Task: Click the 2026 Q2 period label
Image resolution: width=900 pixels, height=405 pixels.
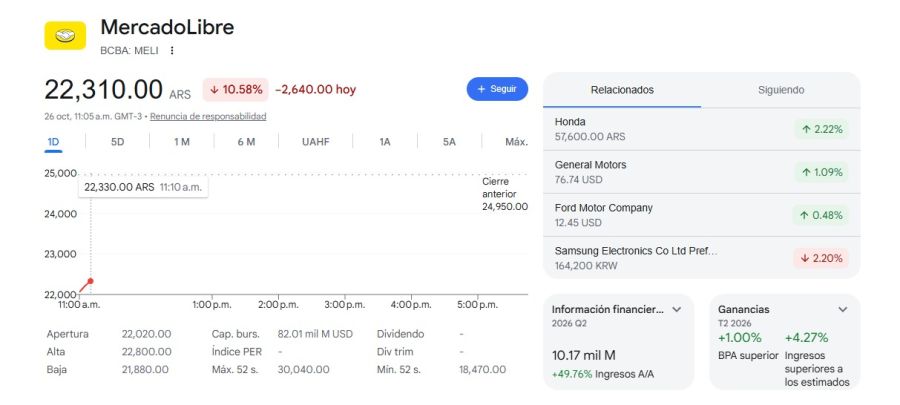Action: point(569,324)
